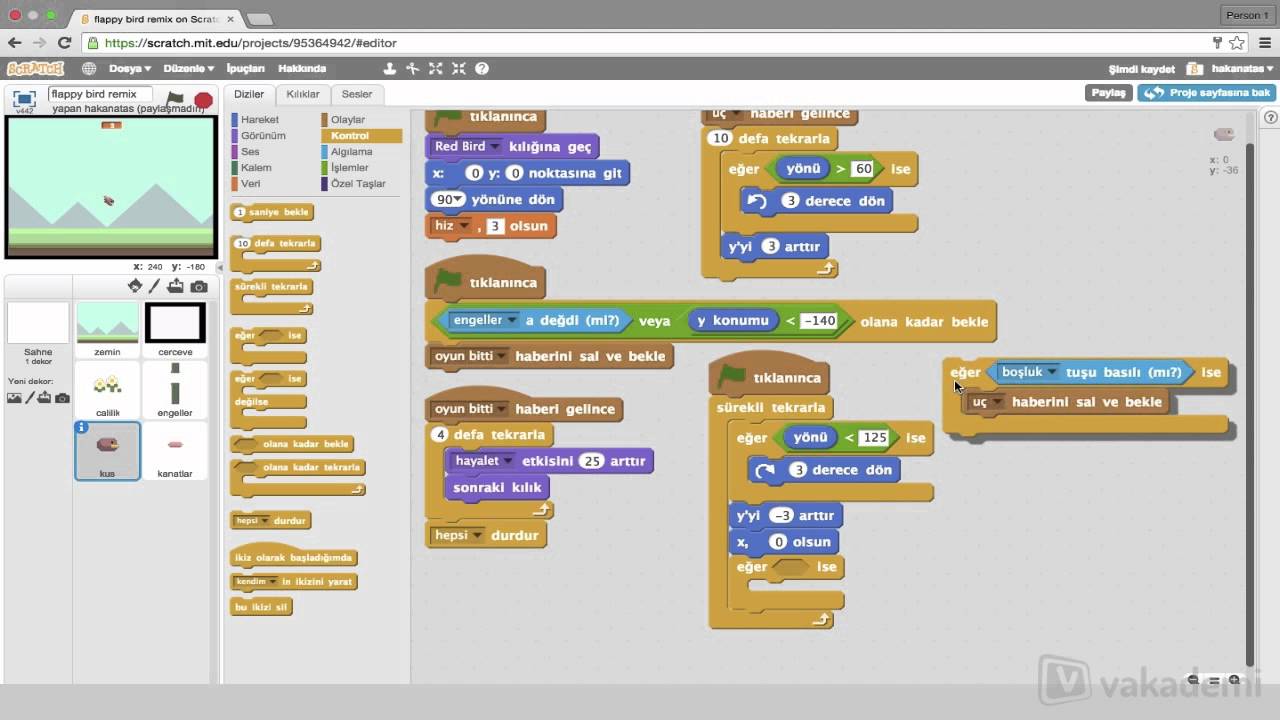The width and height of the screenshot is (1280, 720).
Task: Open the hayalet effect dropdown
Action: [508, 461]
